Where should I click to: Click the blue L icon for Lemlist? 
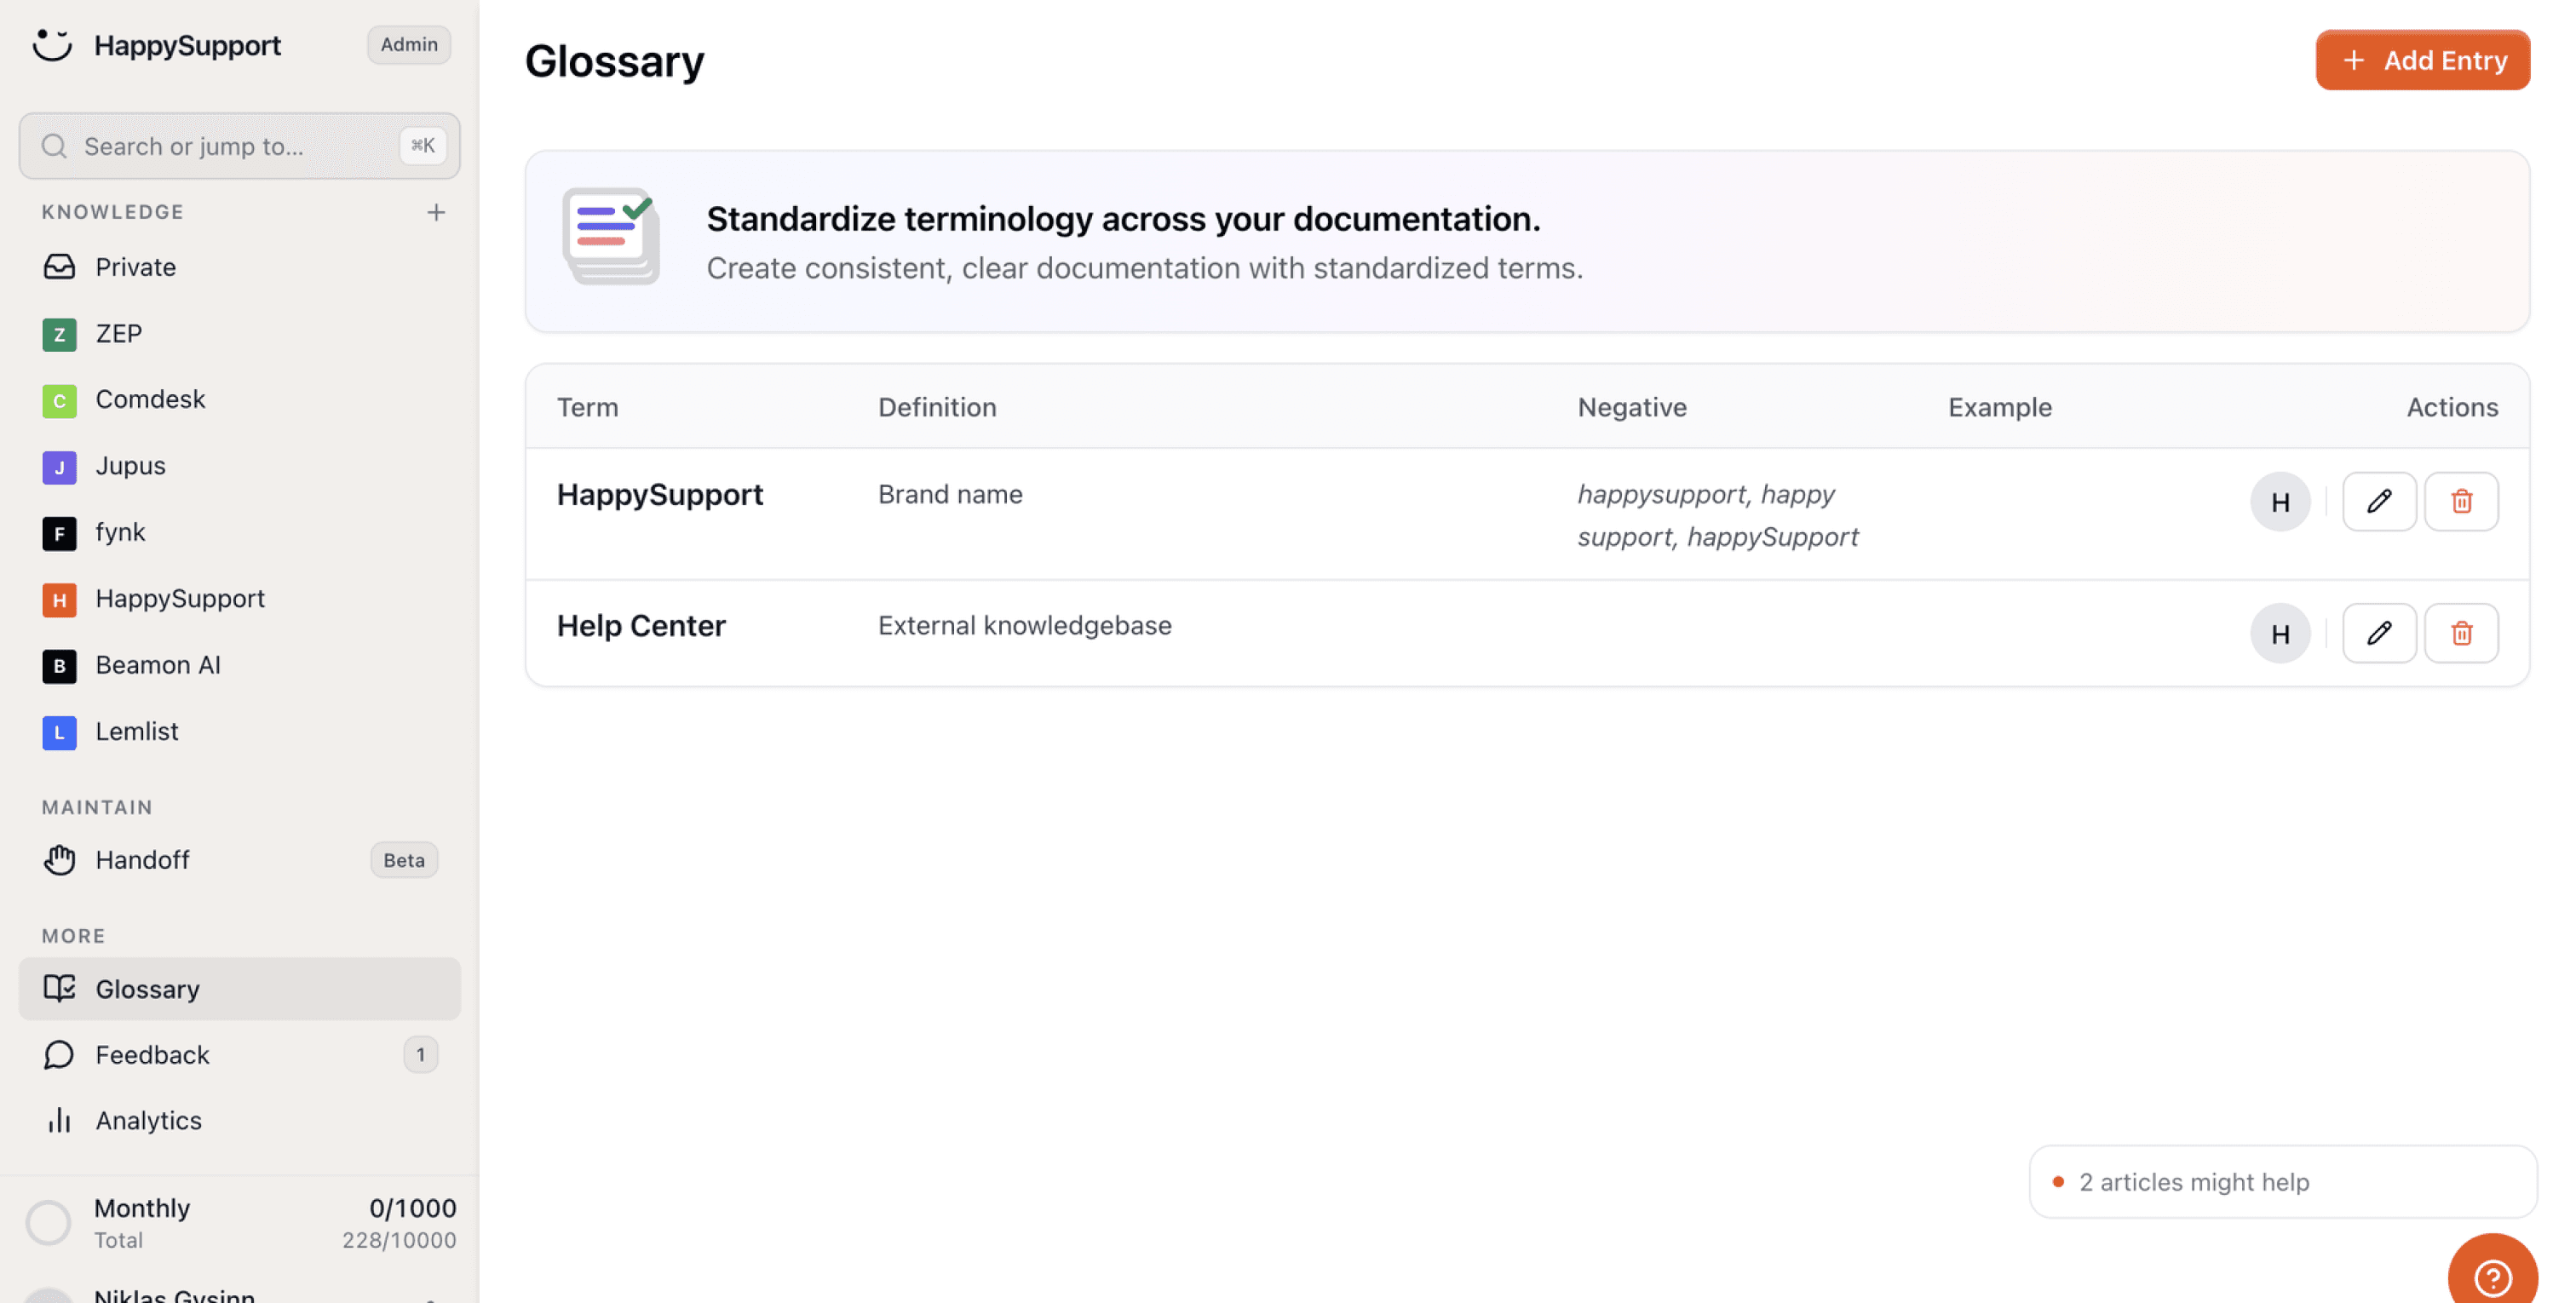(59, 732)
